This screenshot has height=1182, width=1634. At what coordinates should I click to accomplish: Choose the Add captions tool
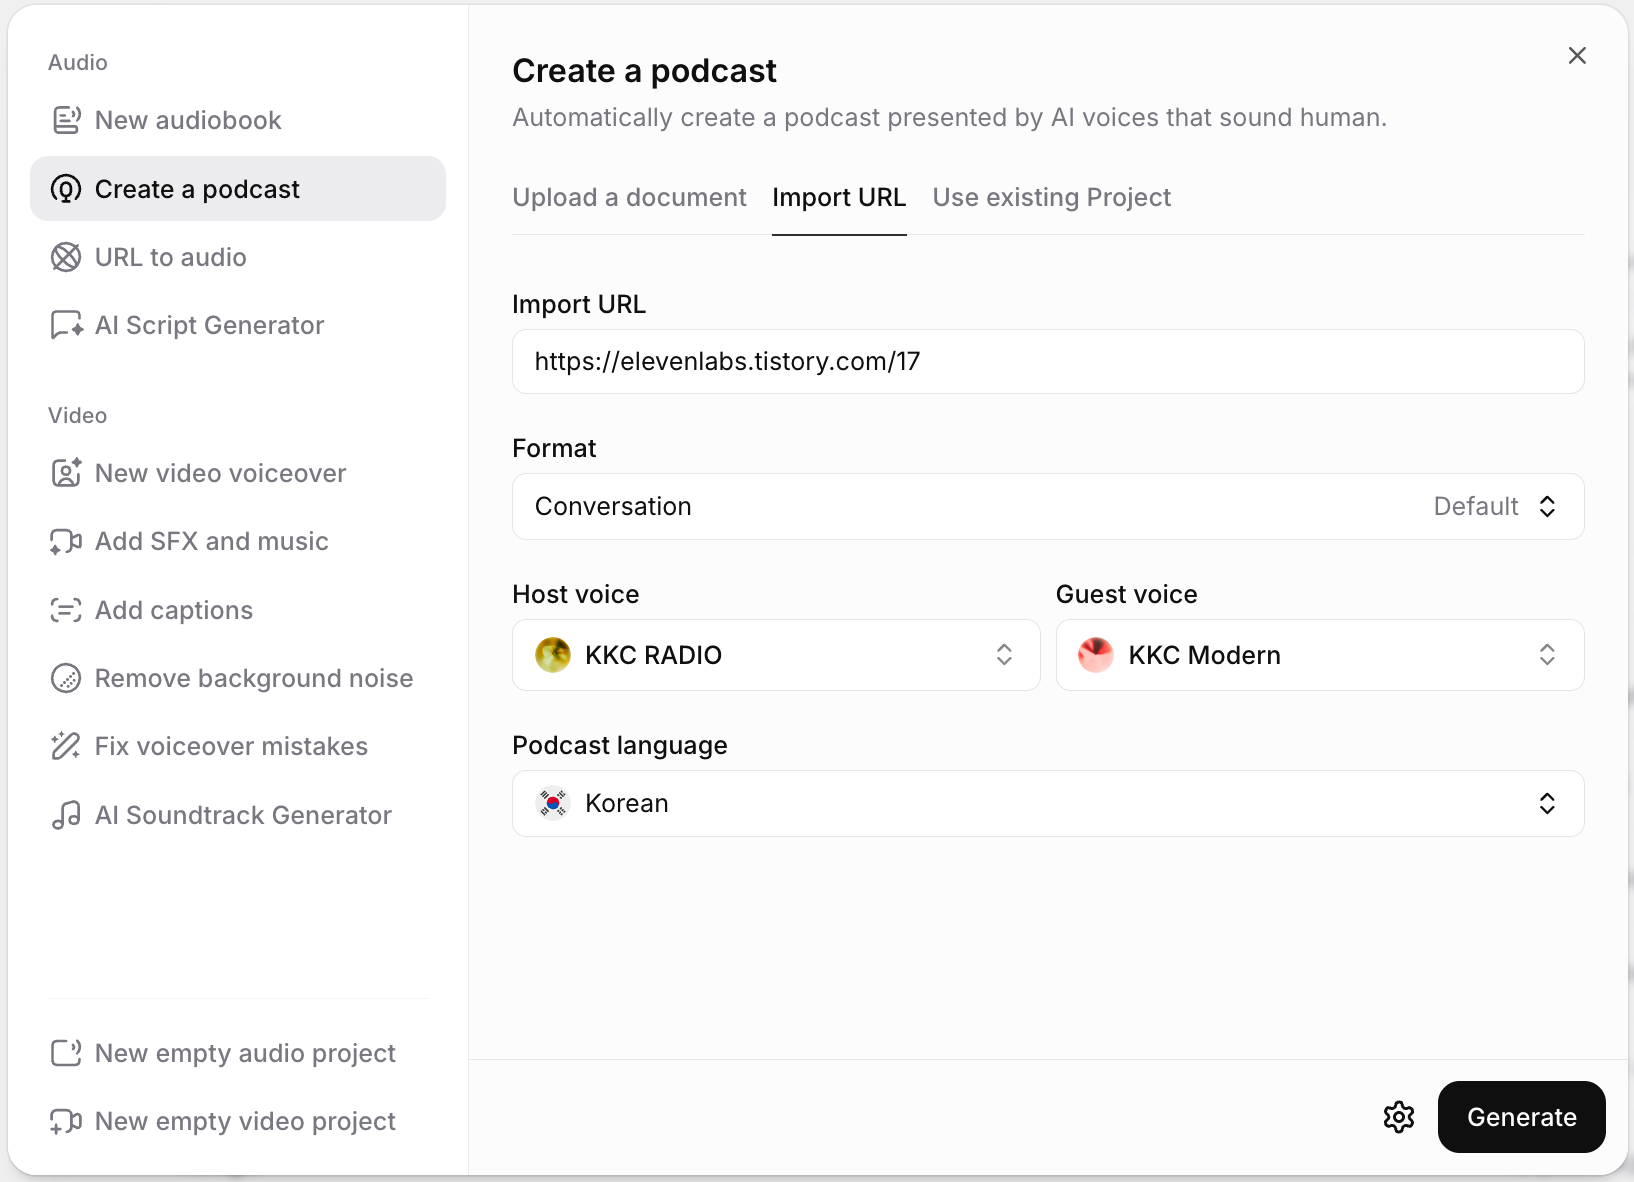pyautogui.click(x=173, y=610)
